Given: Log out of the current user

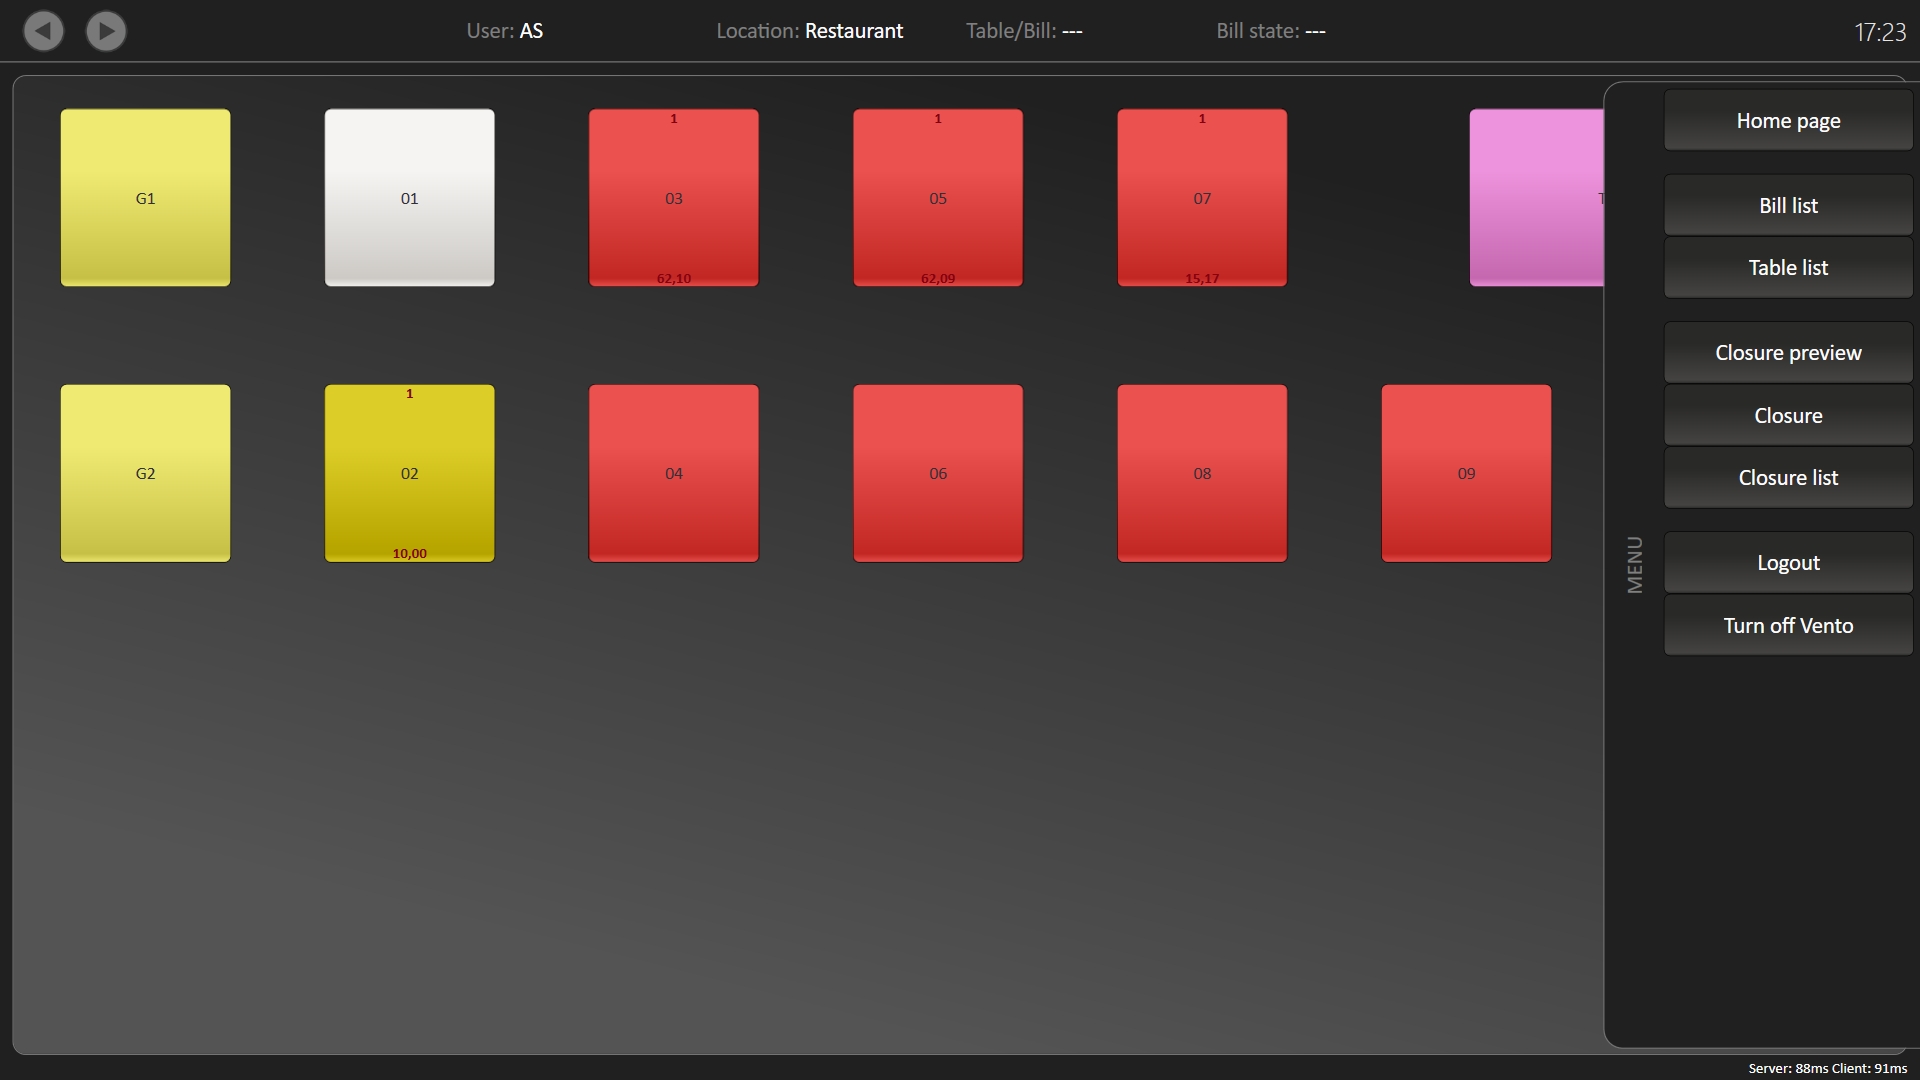Looking at the screenshot, I should [1788, 563].
